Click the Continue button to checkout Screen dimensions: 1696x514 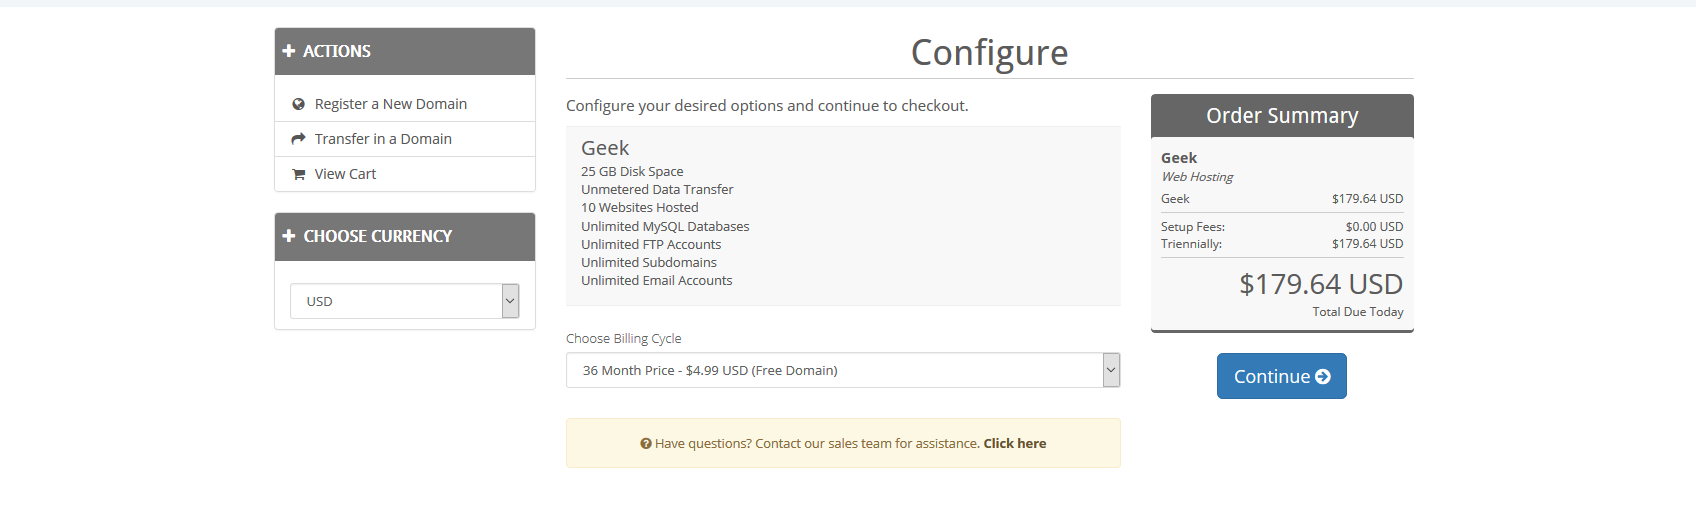[x=1282, y=376]
